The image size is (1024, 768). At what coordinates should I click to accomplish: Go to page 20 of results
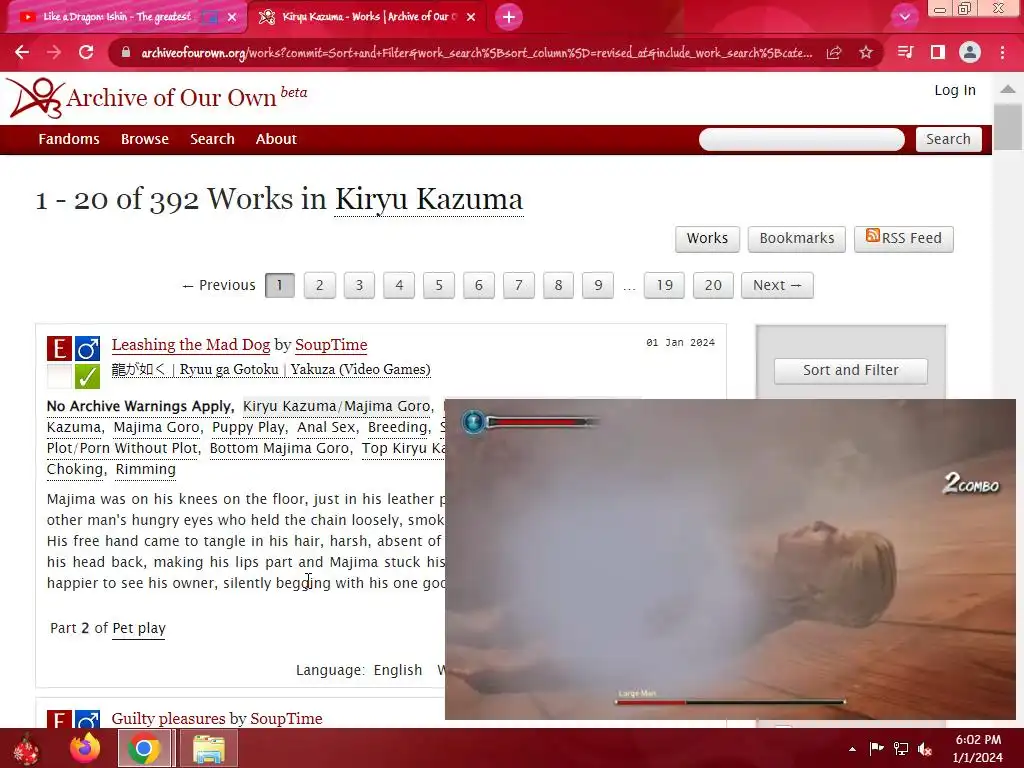(713, 285)
